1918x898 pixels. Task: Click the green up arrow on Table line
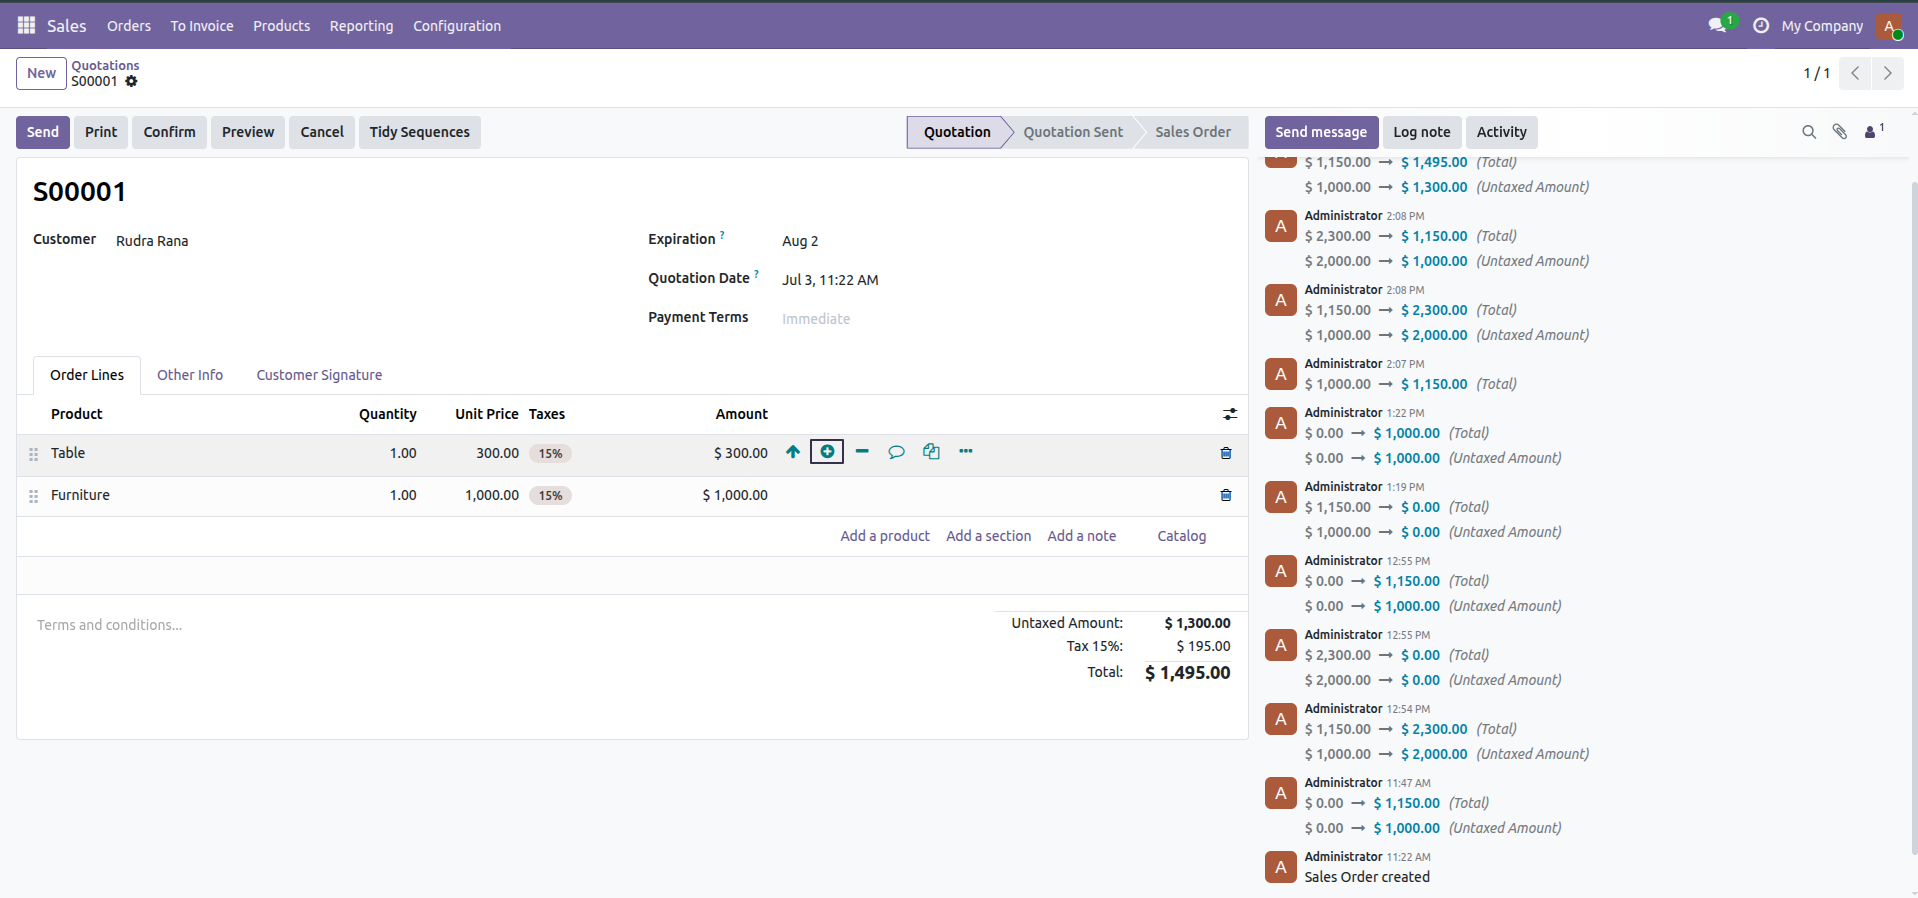coord(793,452)
